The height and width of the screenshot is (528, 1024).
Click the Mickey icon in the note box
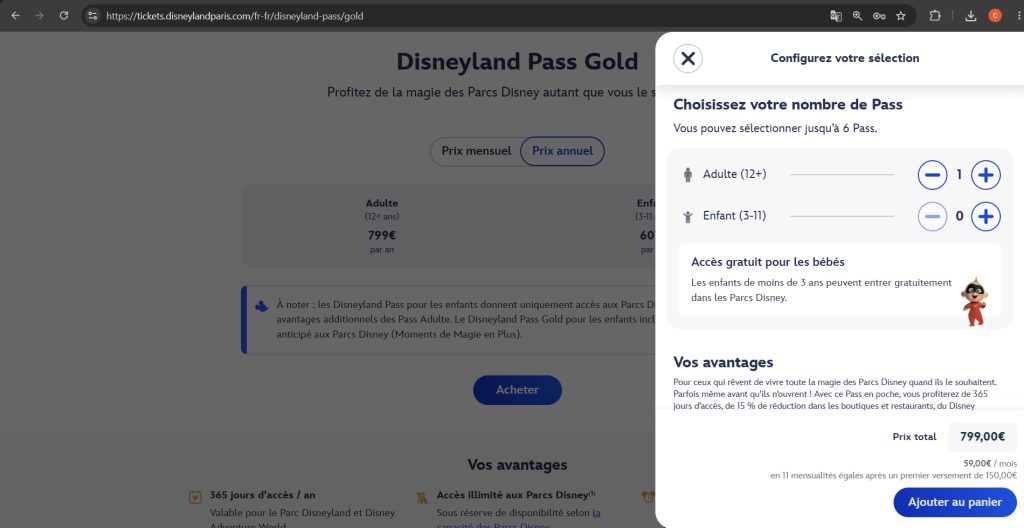(261, 305)
